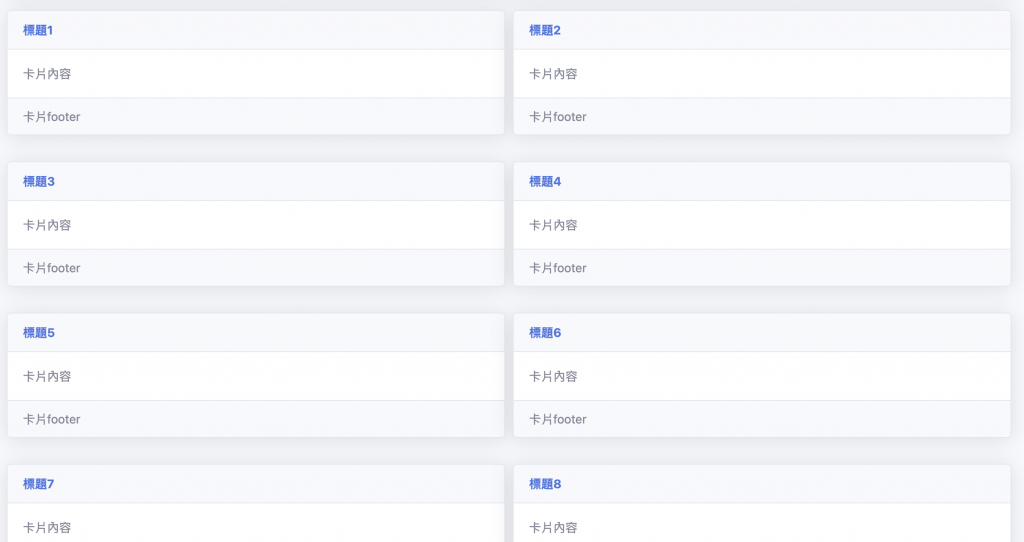The width and height of the screenshot is (1024, 542).
Task: Select 卡片內容 text in 標題1 card
Action: pyautogui.click(x=47, y=74)
